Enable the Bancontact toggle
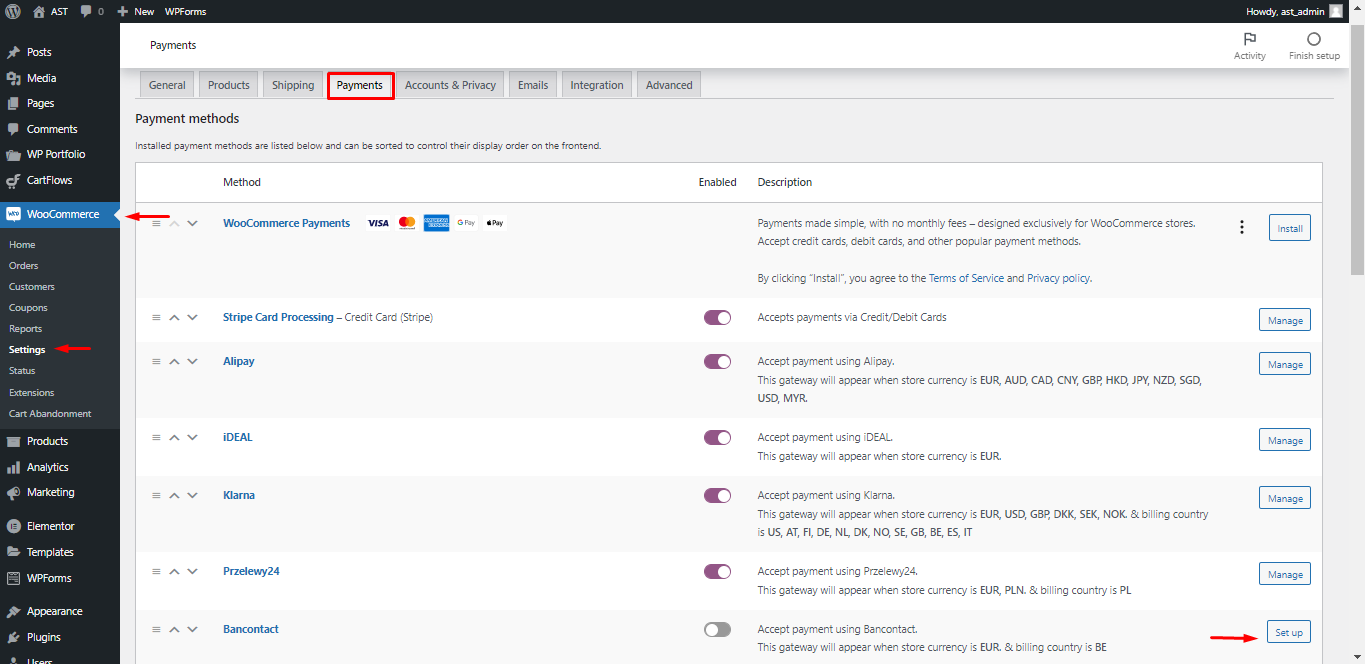The height and width of the screenshot is (664, 1365). [717, 629]
